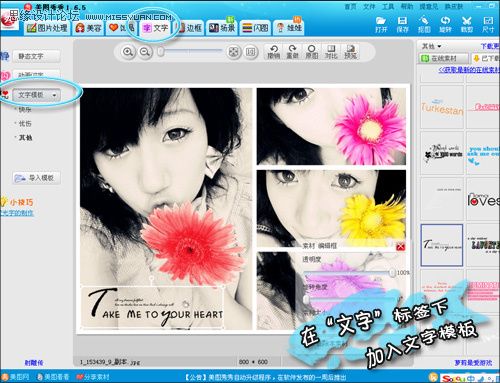Open the 边框 tab

(x=190, y=28)
